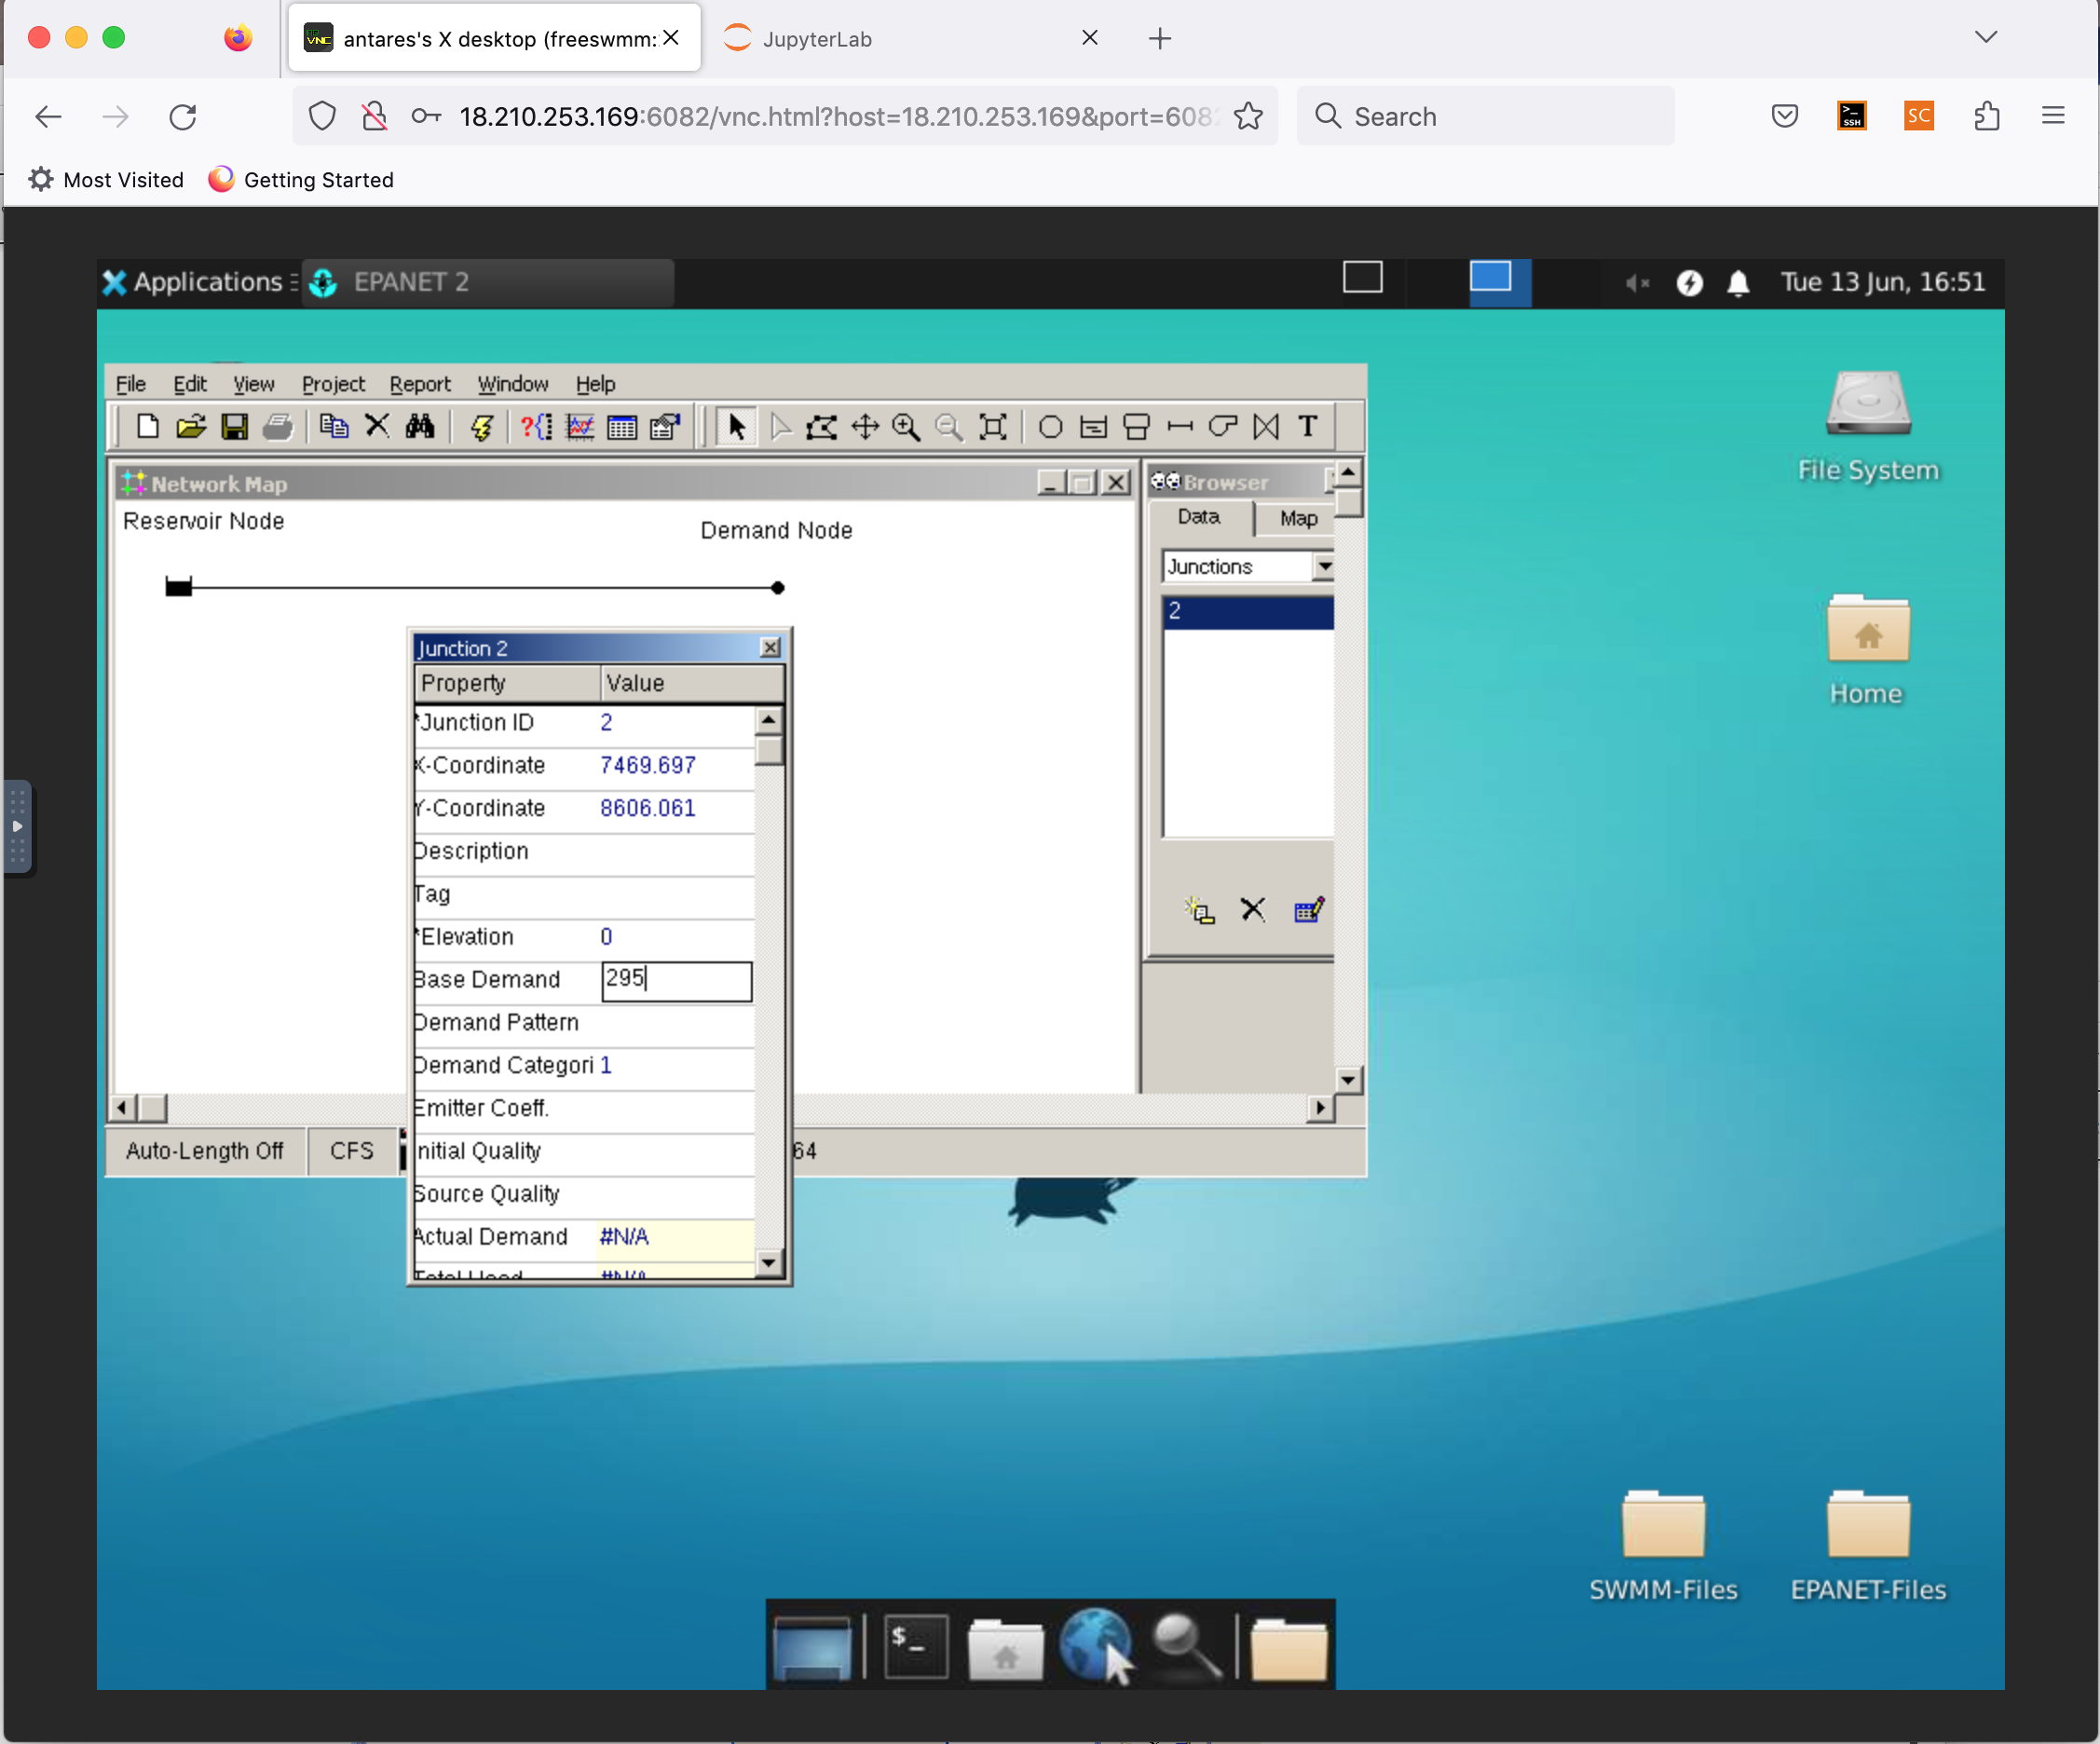Click property editor scrollbar down arrow
This screenshot has width=2100, height=1744.
tap(768, 1263)
